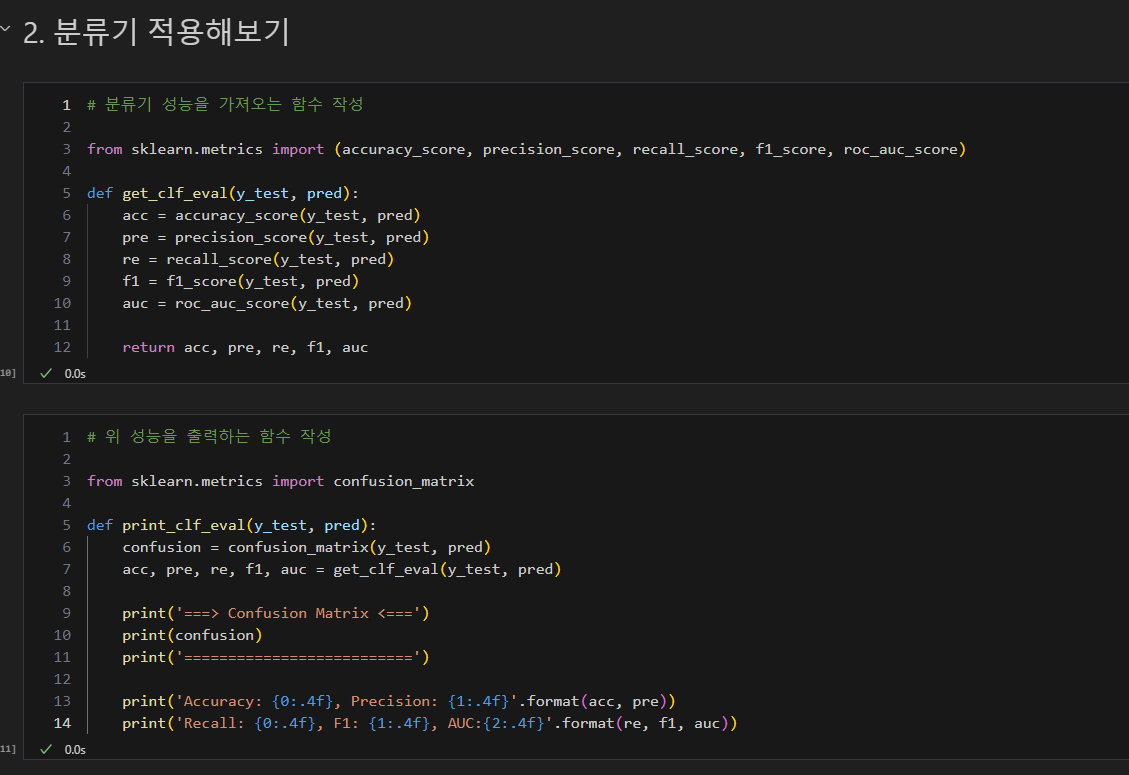Click the '# 분류기 성능을 가져오는 함수 작성' comment
1129x775 pixels.
click(225, 104)
